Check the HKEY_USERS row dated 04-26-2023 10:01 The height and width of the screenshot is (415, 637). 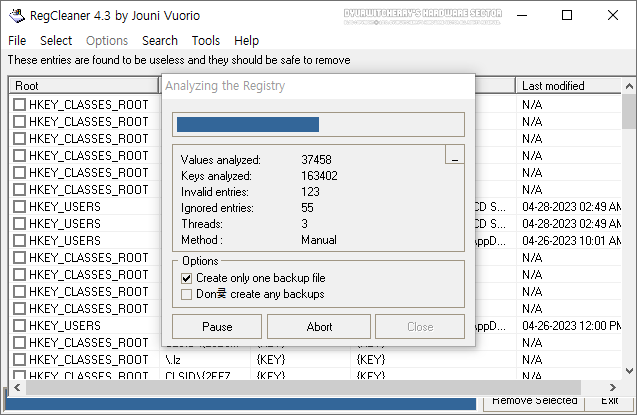click(x=19, y=241)
